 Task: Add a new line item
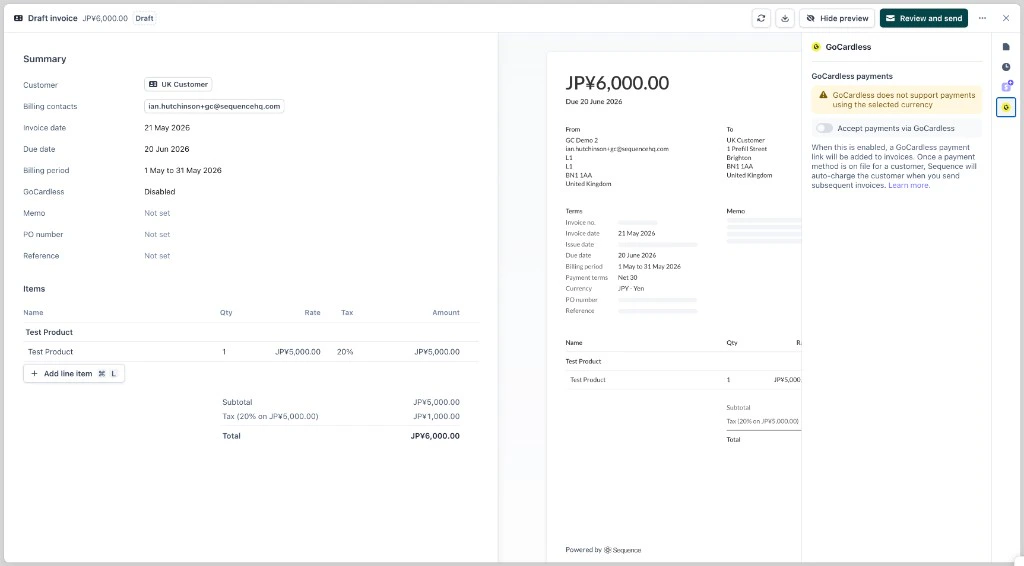click(74, 373)
